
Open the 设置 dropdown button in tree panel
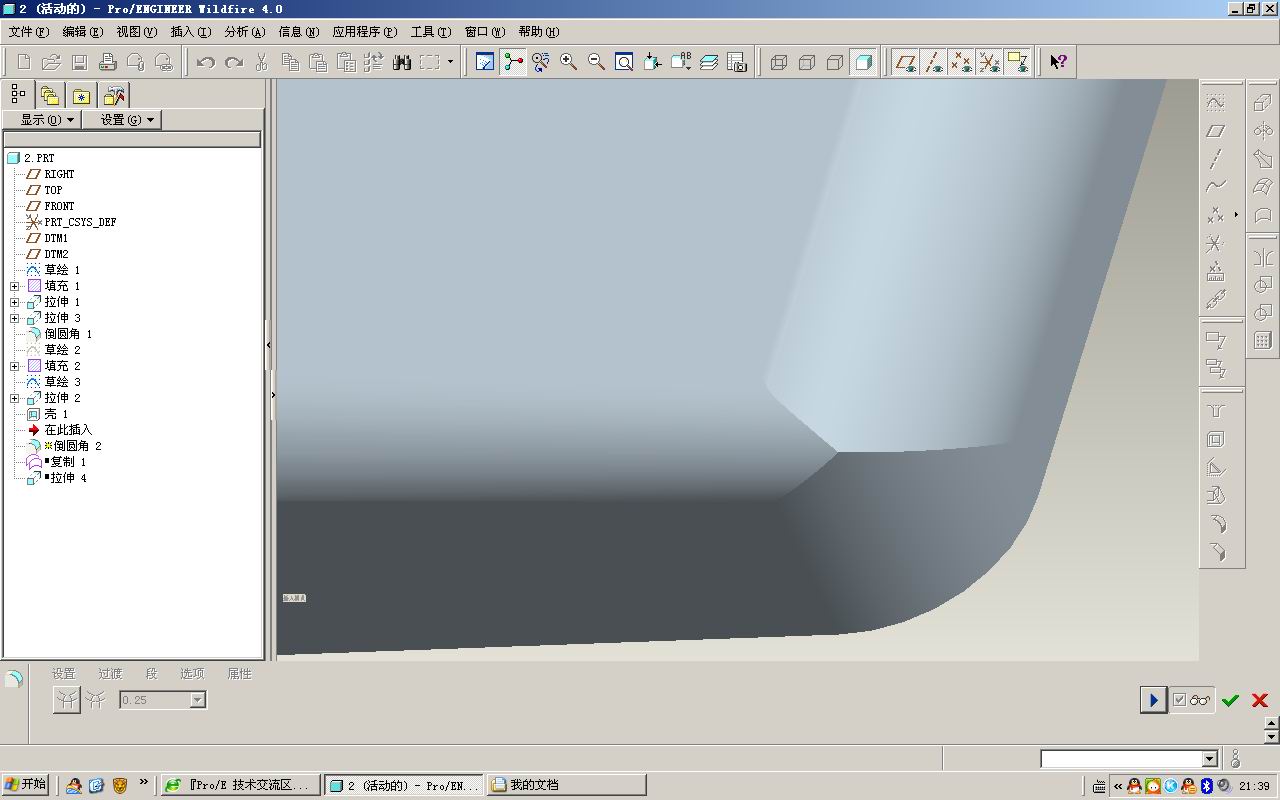tap(122, 119)
